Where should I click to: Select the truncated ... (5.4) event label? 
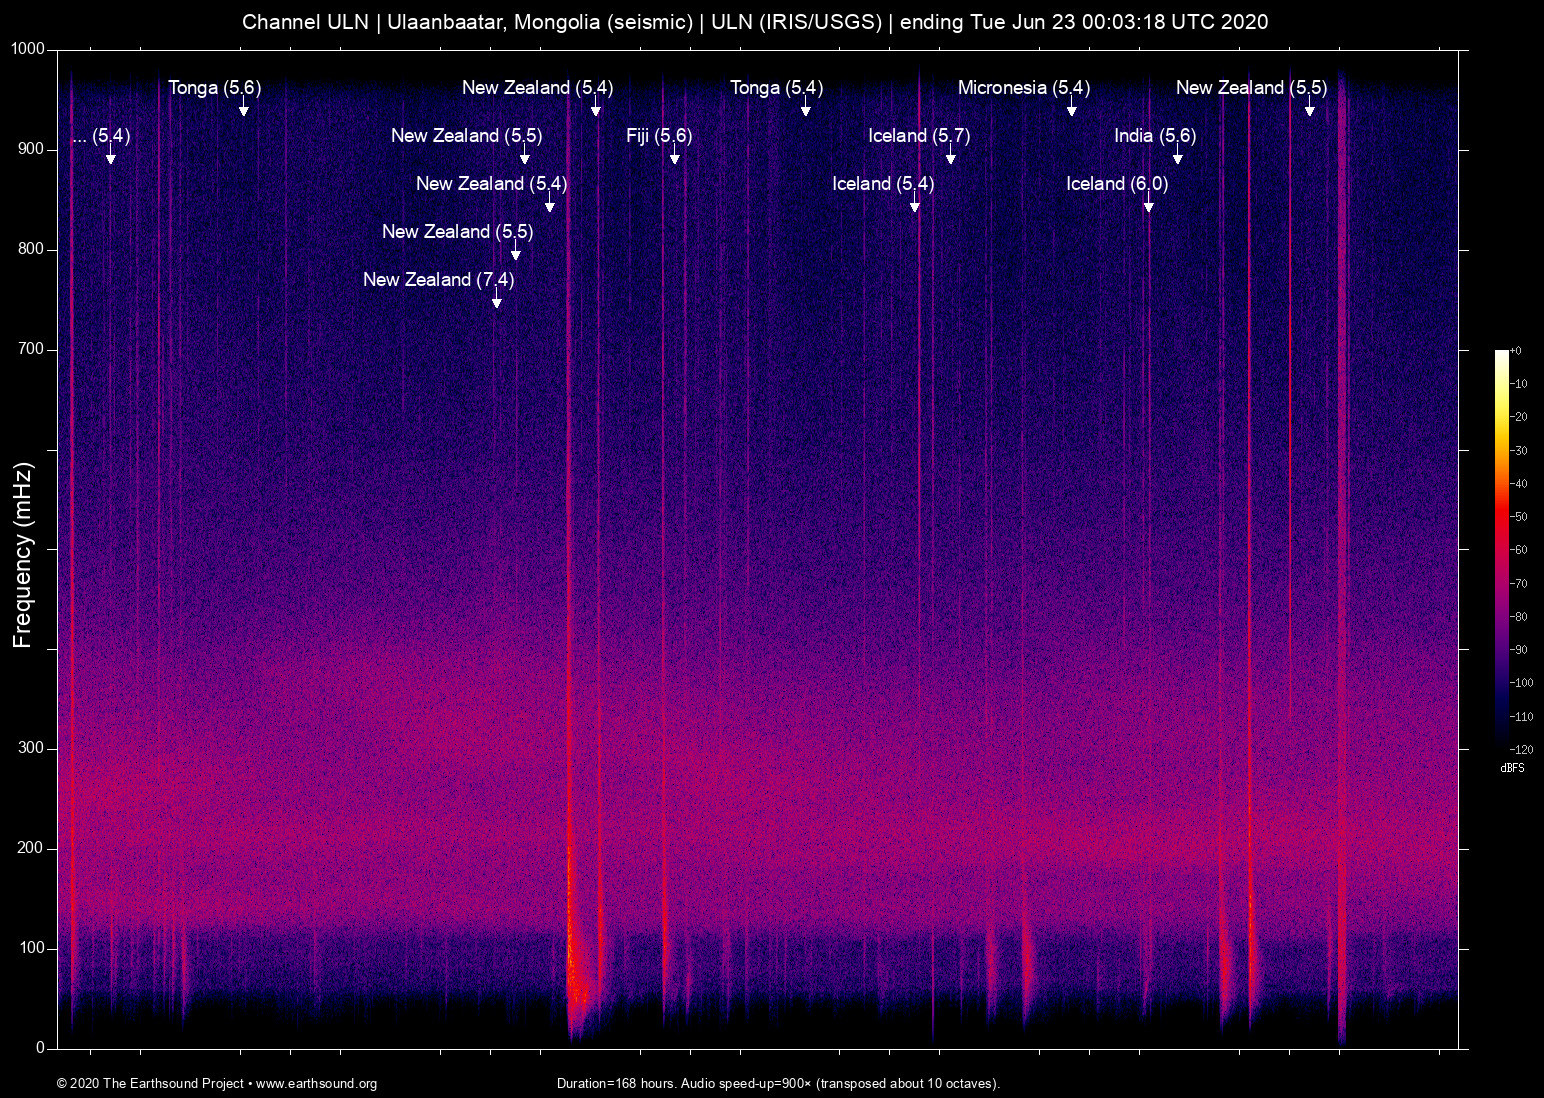100,138
